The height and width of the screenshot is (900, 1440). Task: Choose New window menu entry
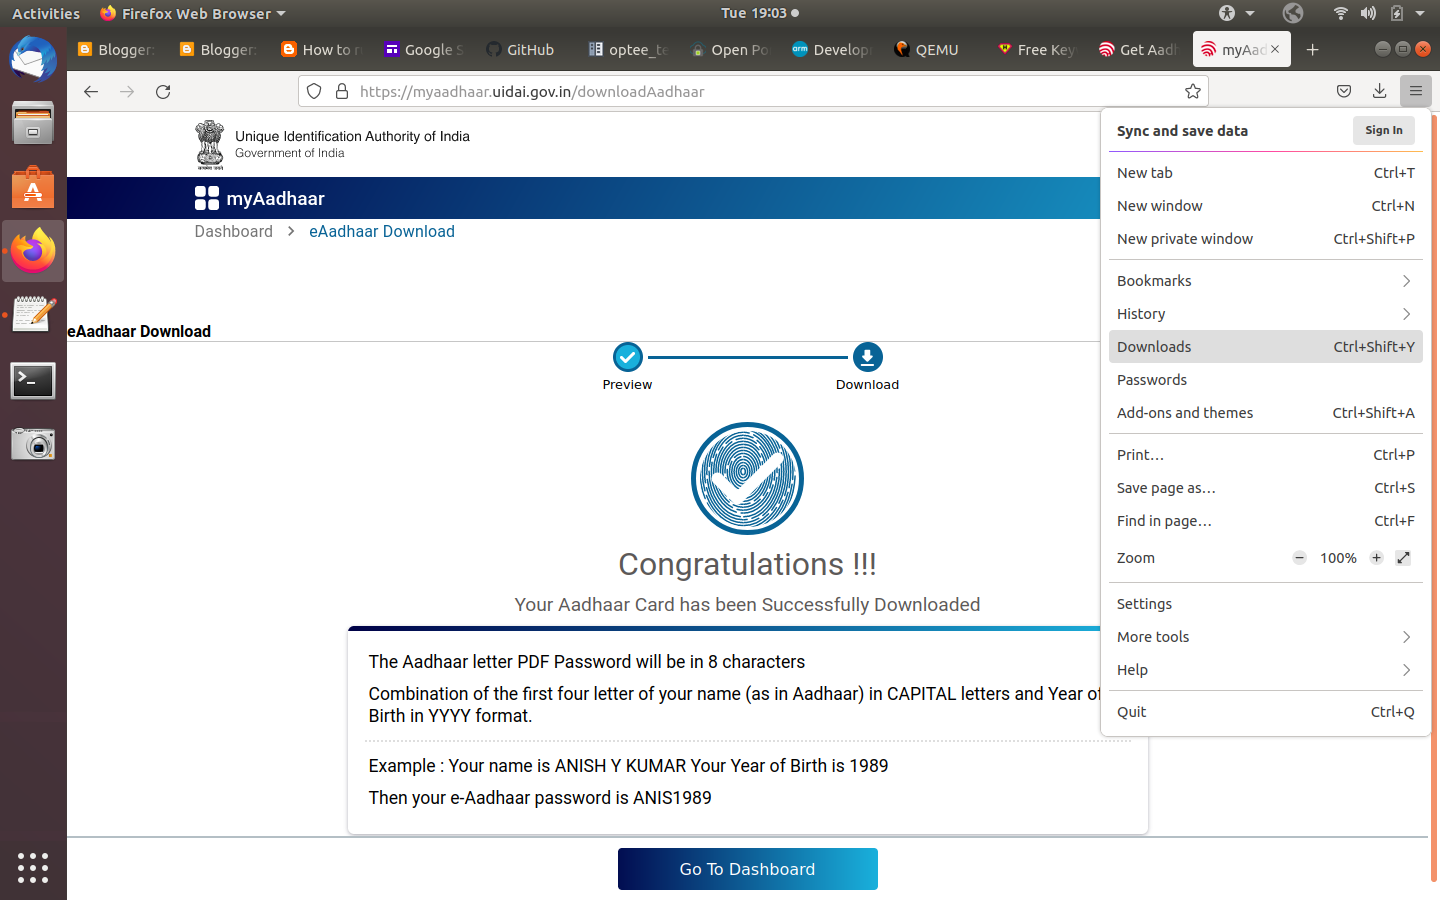click(x=1265, y=206)
